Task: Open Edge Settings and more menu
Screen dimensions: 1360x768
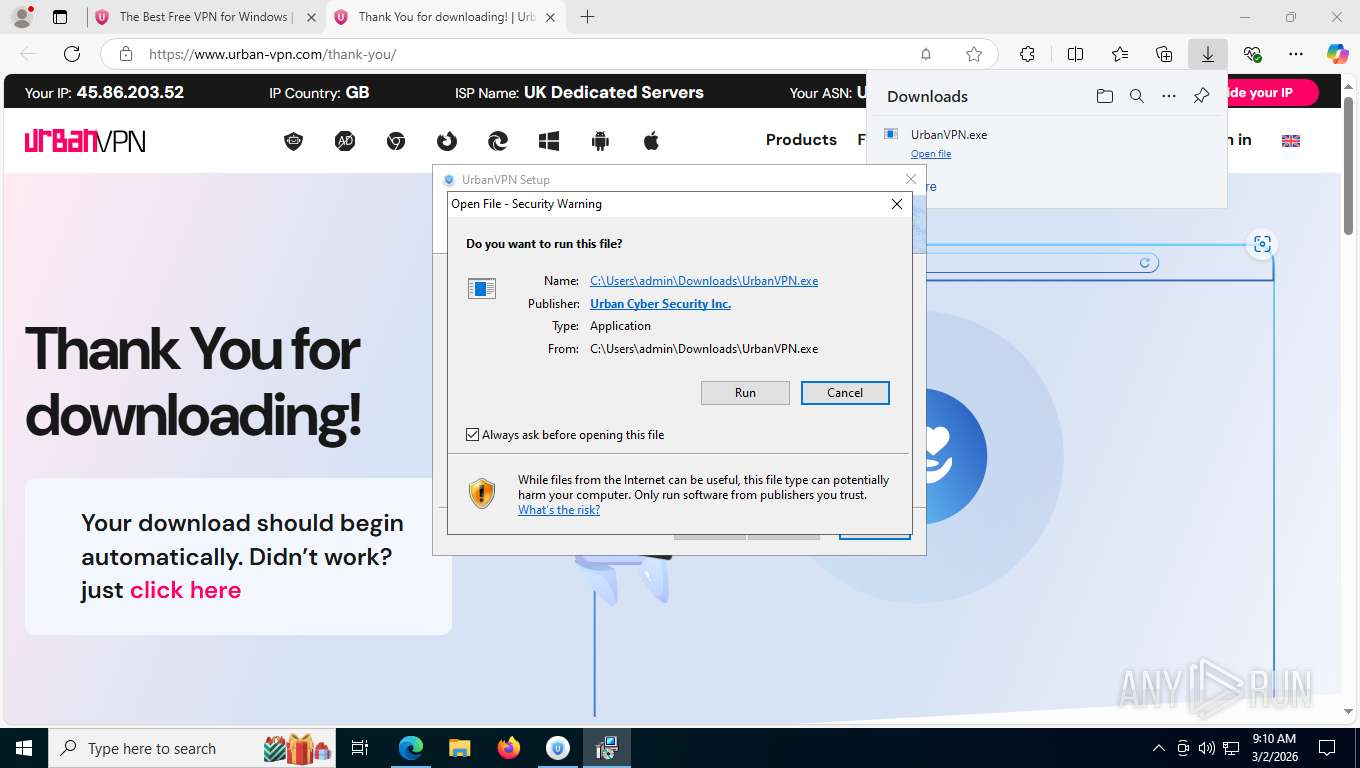Action: [x=1296, y=54]
